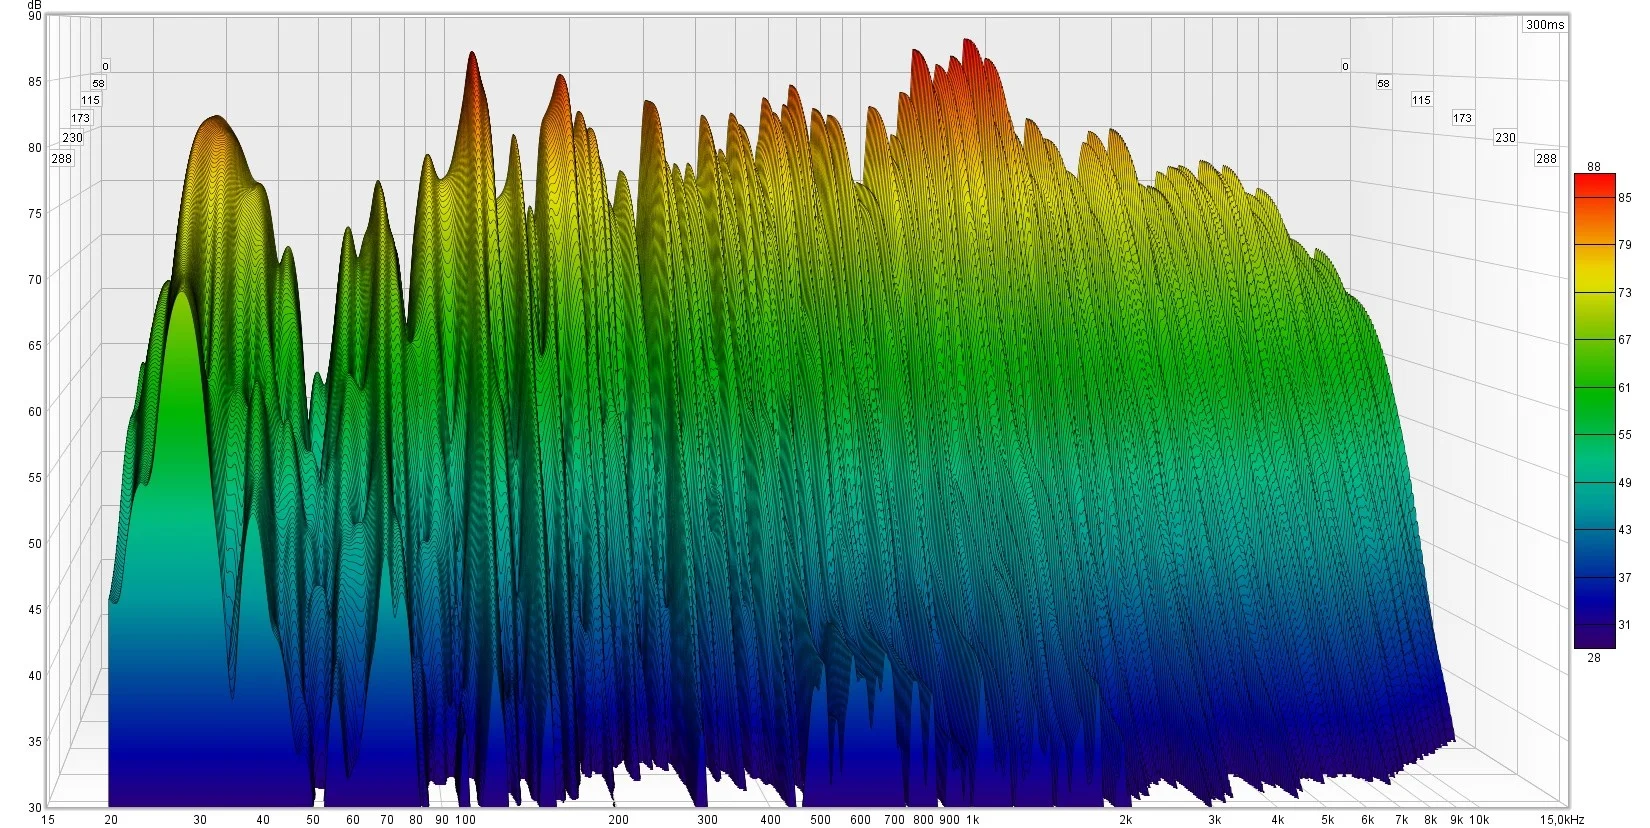Click the 200 Hz tick on the frequency axis

coord(618,820)
